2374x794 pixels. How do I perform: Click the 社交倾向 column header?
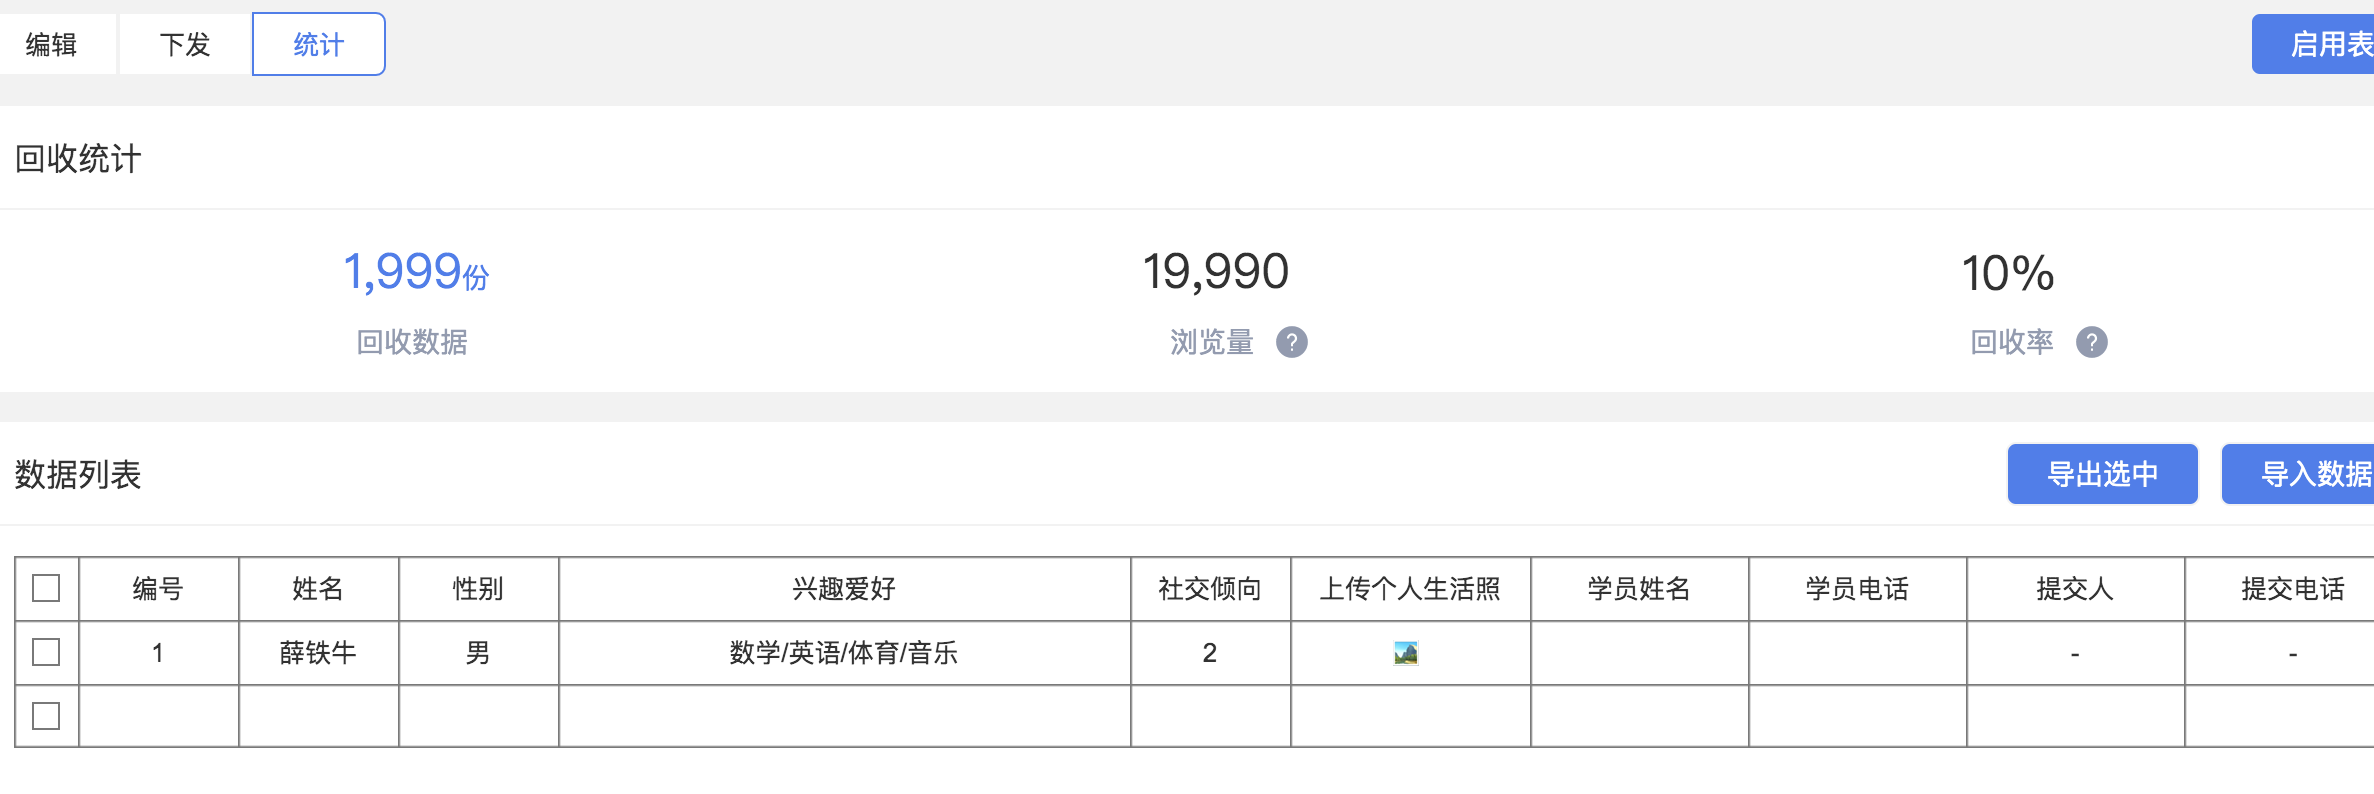pos(1210,588)
